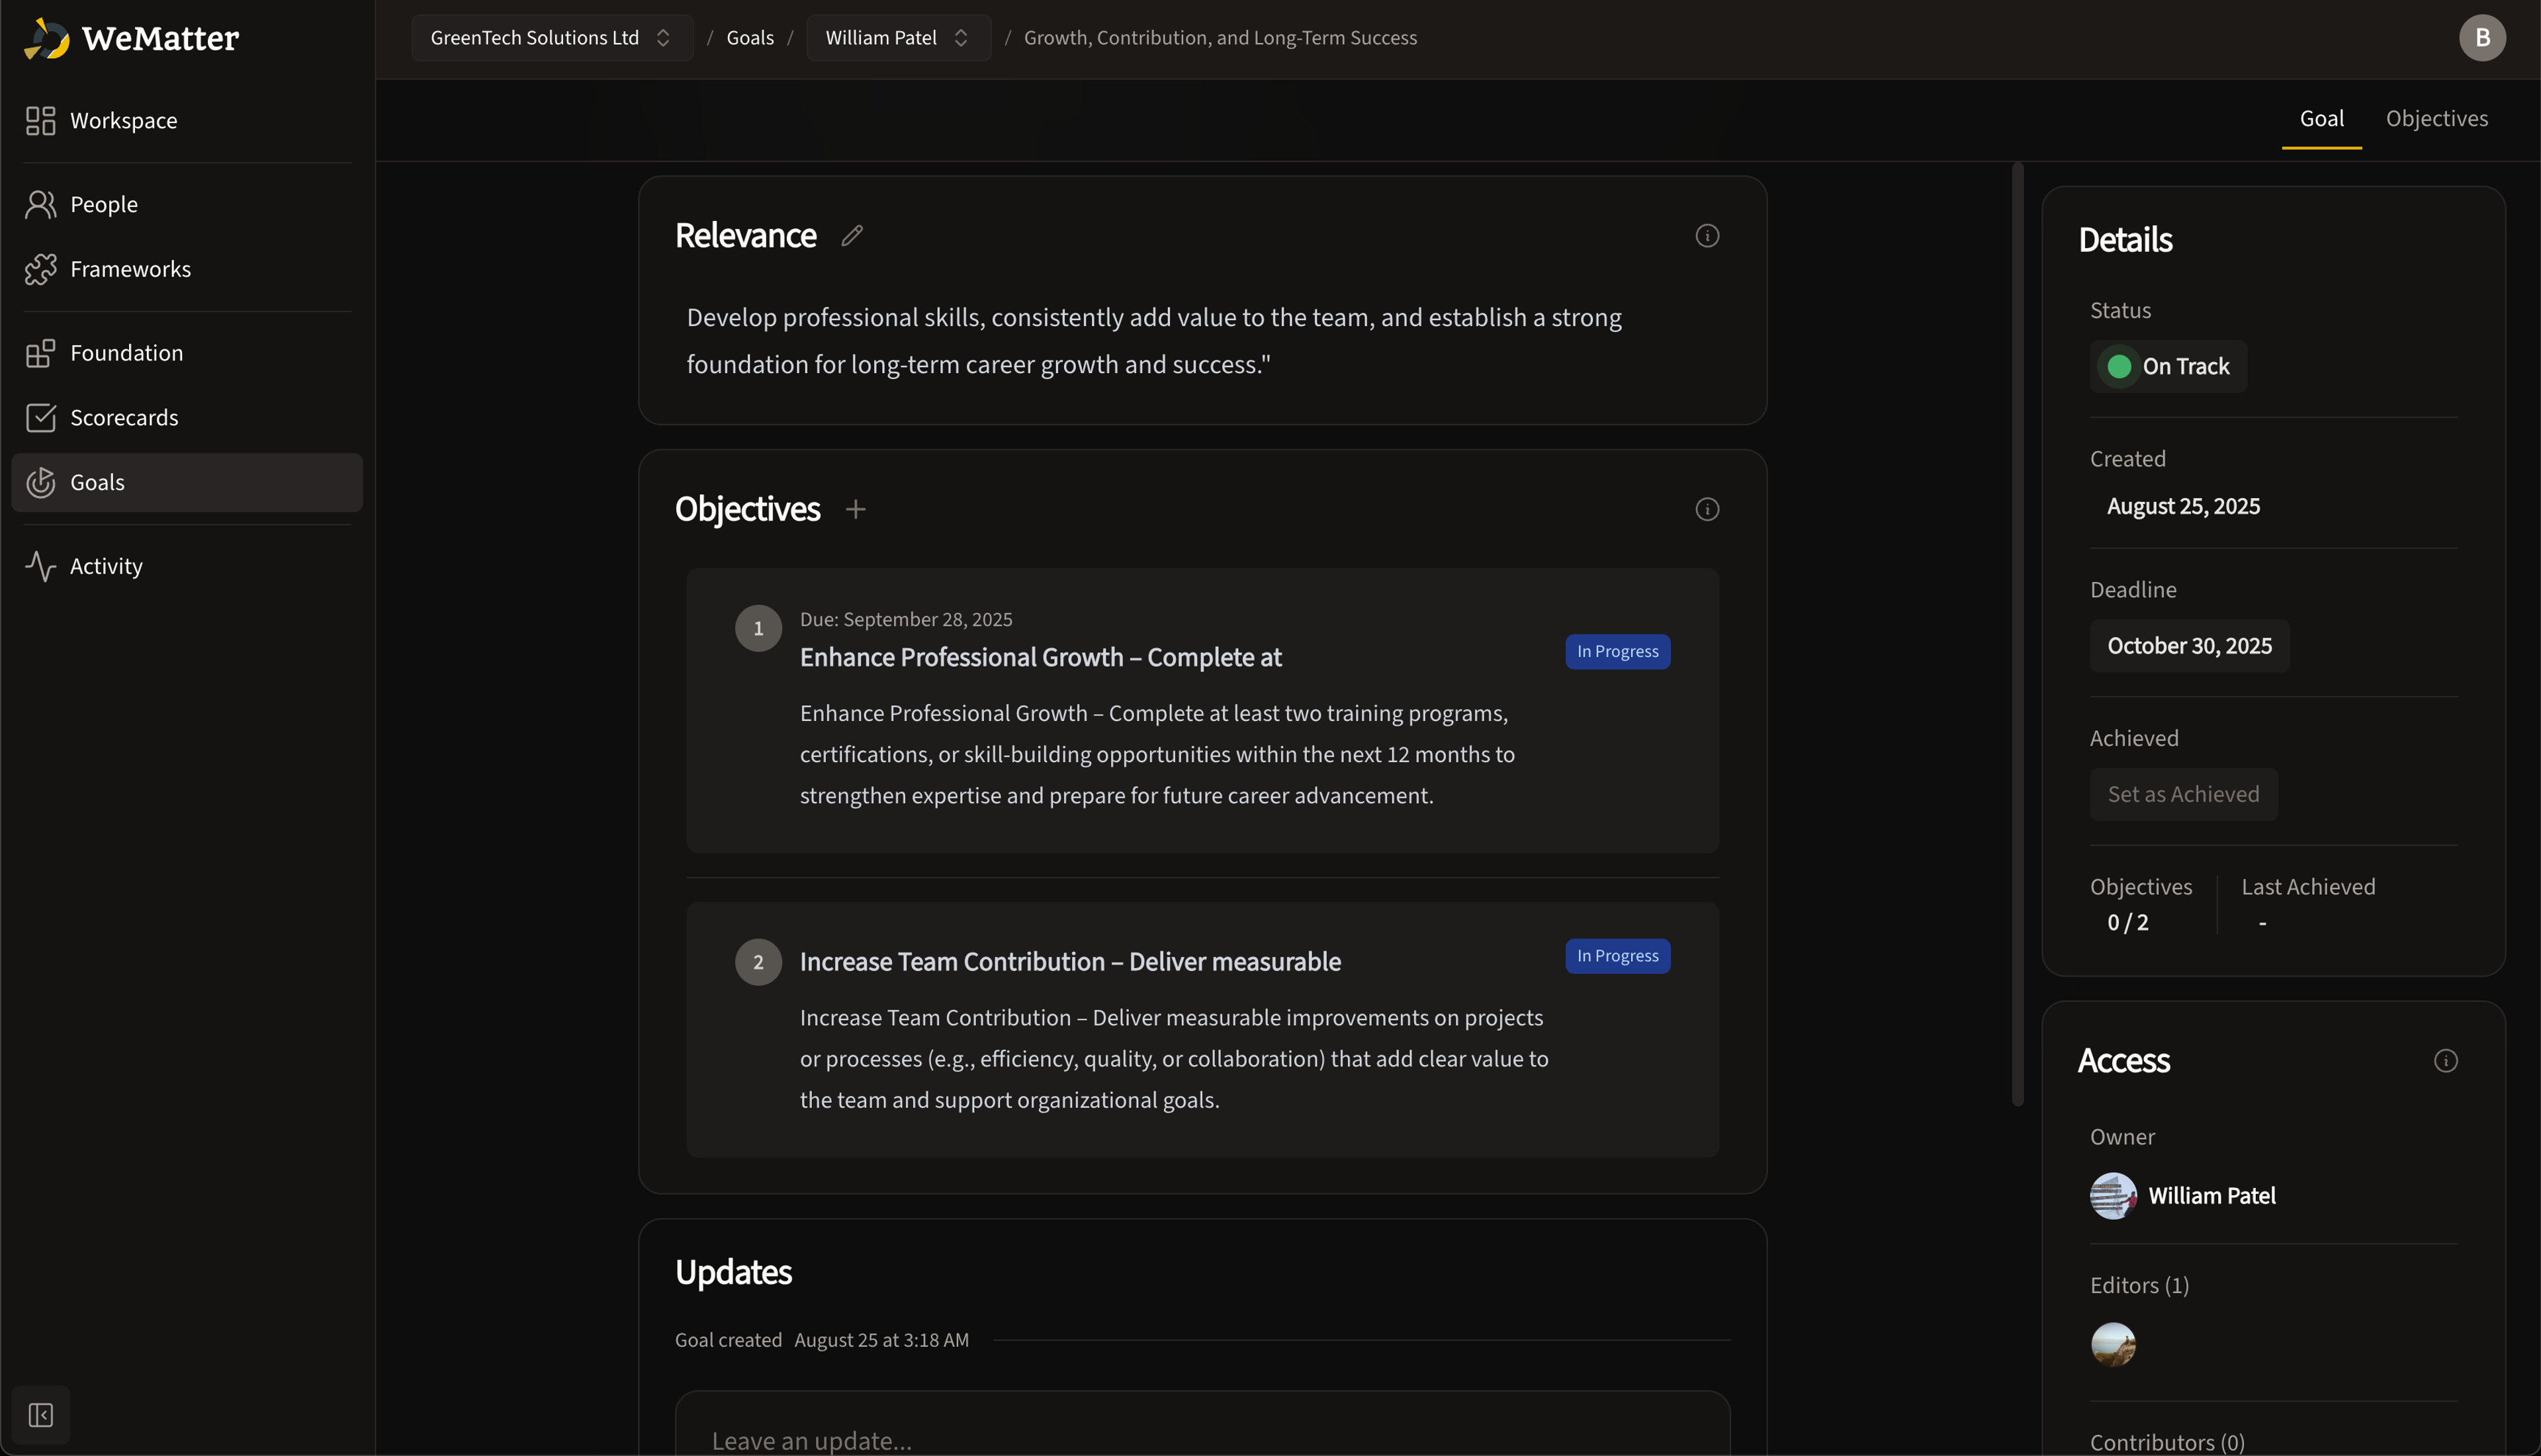Image resolution: width=2541 pixels, height=1456 pixels.
Task: Click the Relevance description paragraph
Action: point(1154,341)
